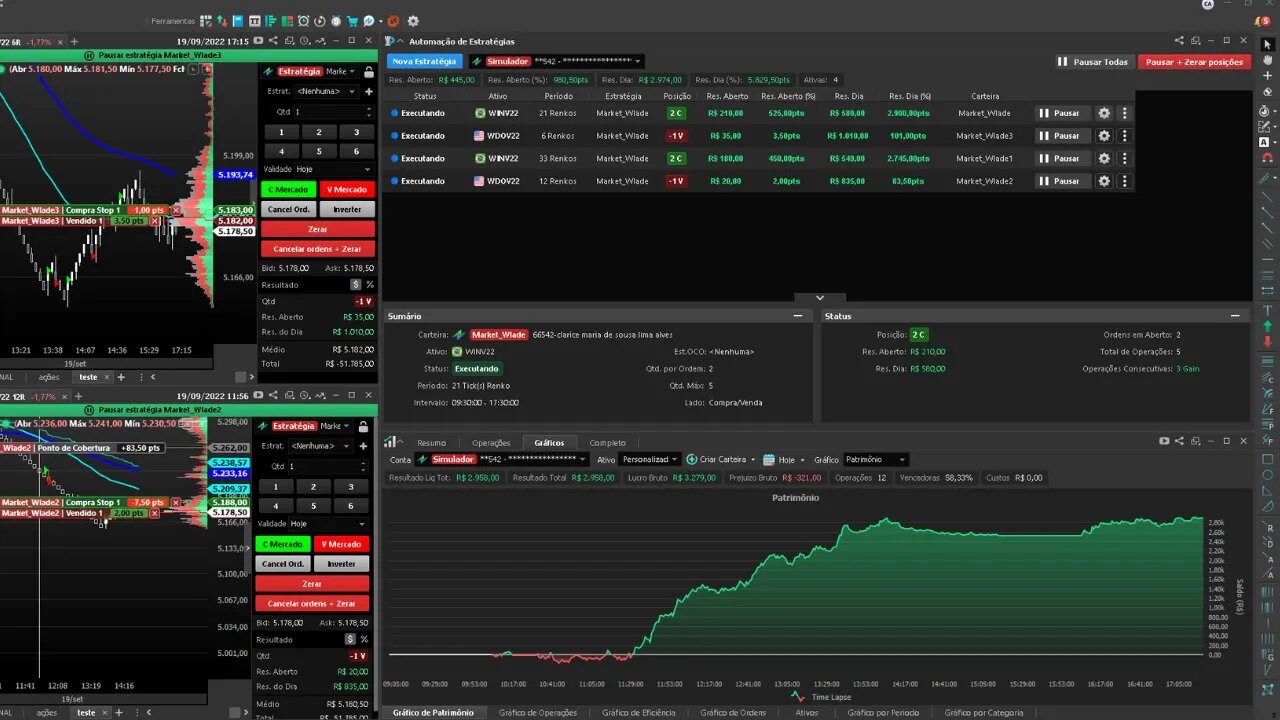Viewport: 1280px width, 720px height.
Task: Click the Zerar button in bottom order panel
Action: click(312, 584)
